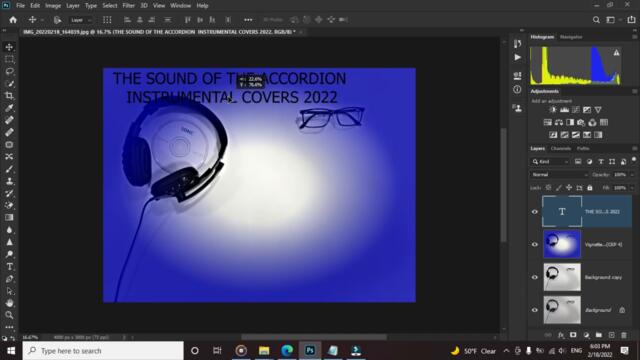Open the Filter menu

click(128, 6)
